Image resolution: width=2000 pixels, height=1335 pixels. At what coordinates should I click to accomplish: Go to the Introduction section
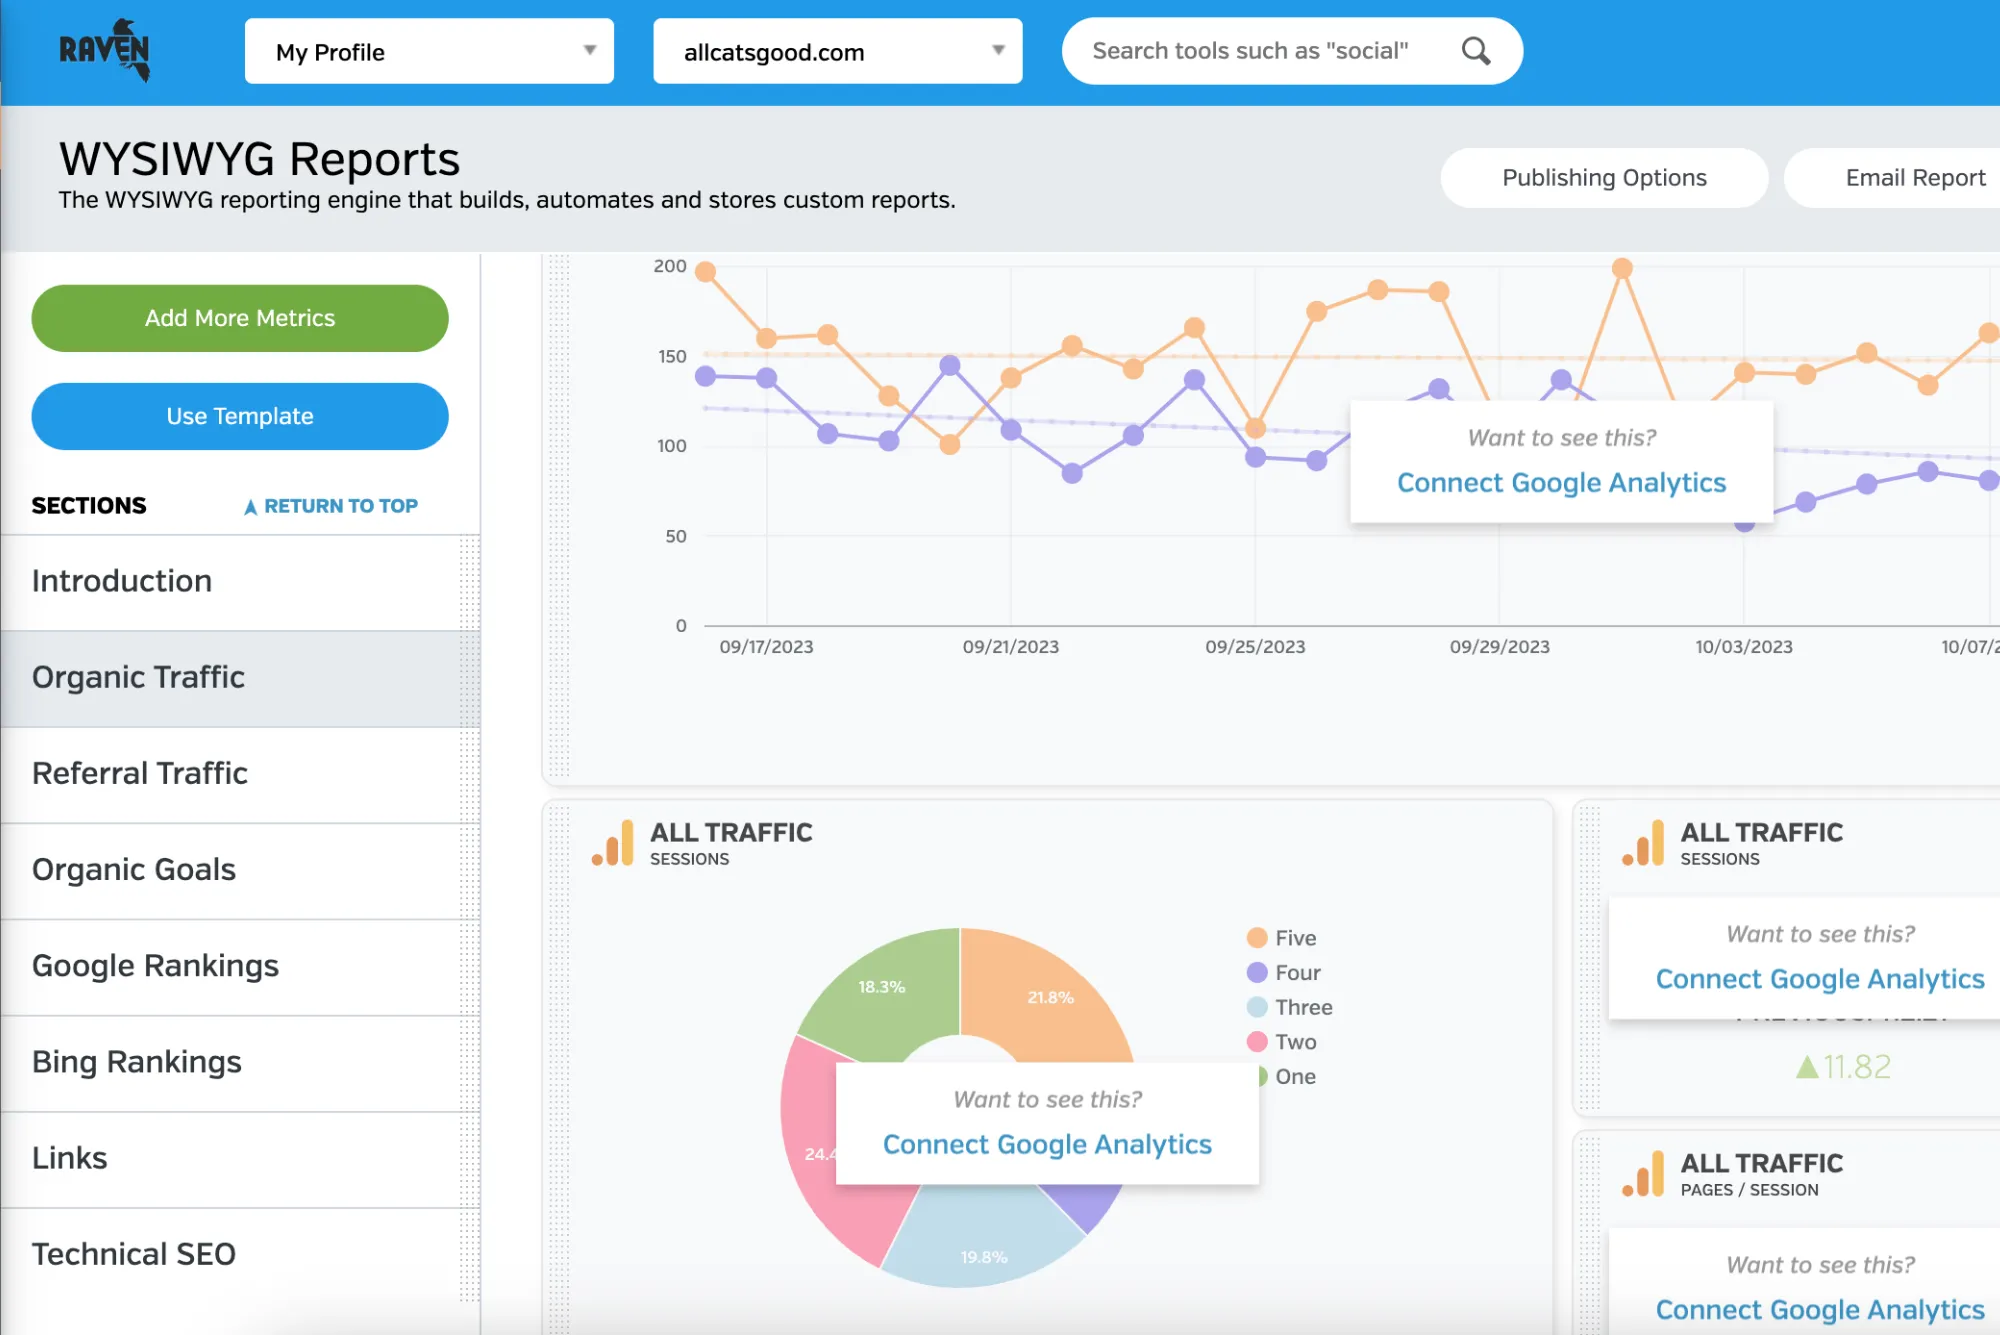[x=240, y=582]
